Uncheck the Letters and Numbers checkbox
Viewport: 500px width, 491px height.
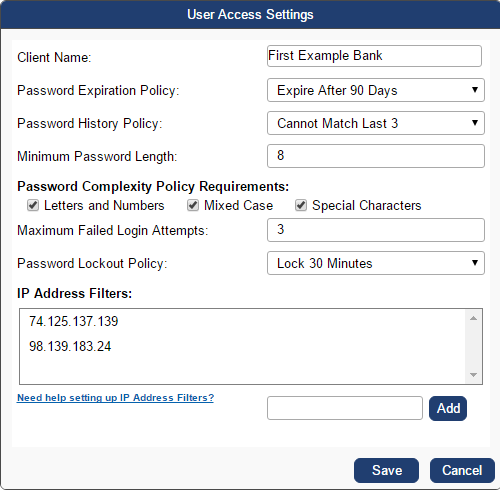33,205
